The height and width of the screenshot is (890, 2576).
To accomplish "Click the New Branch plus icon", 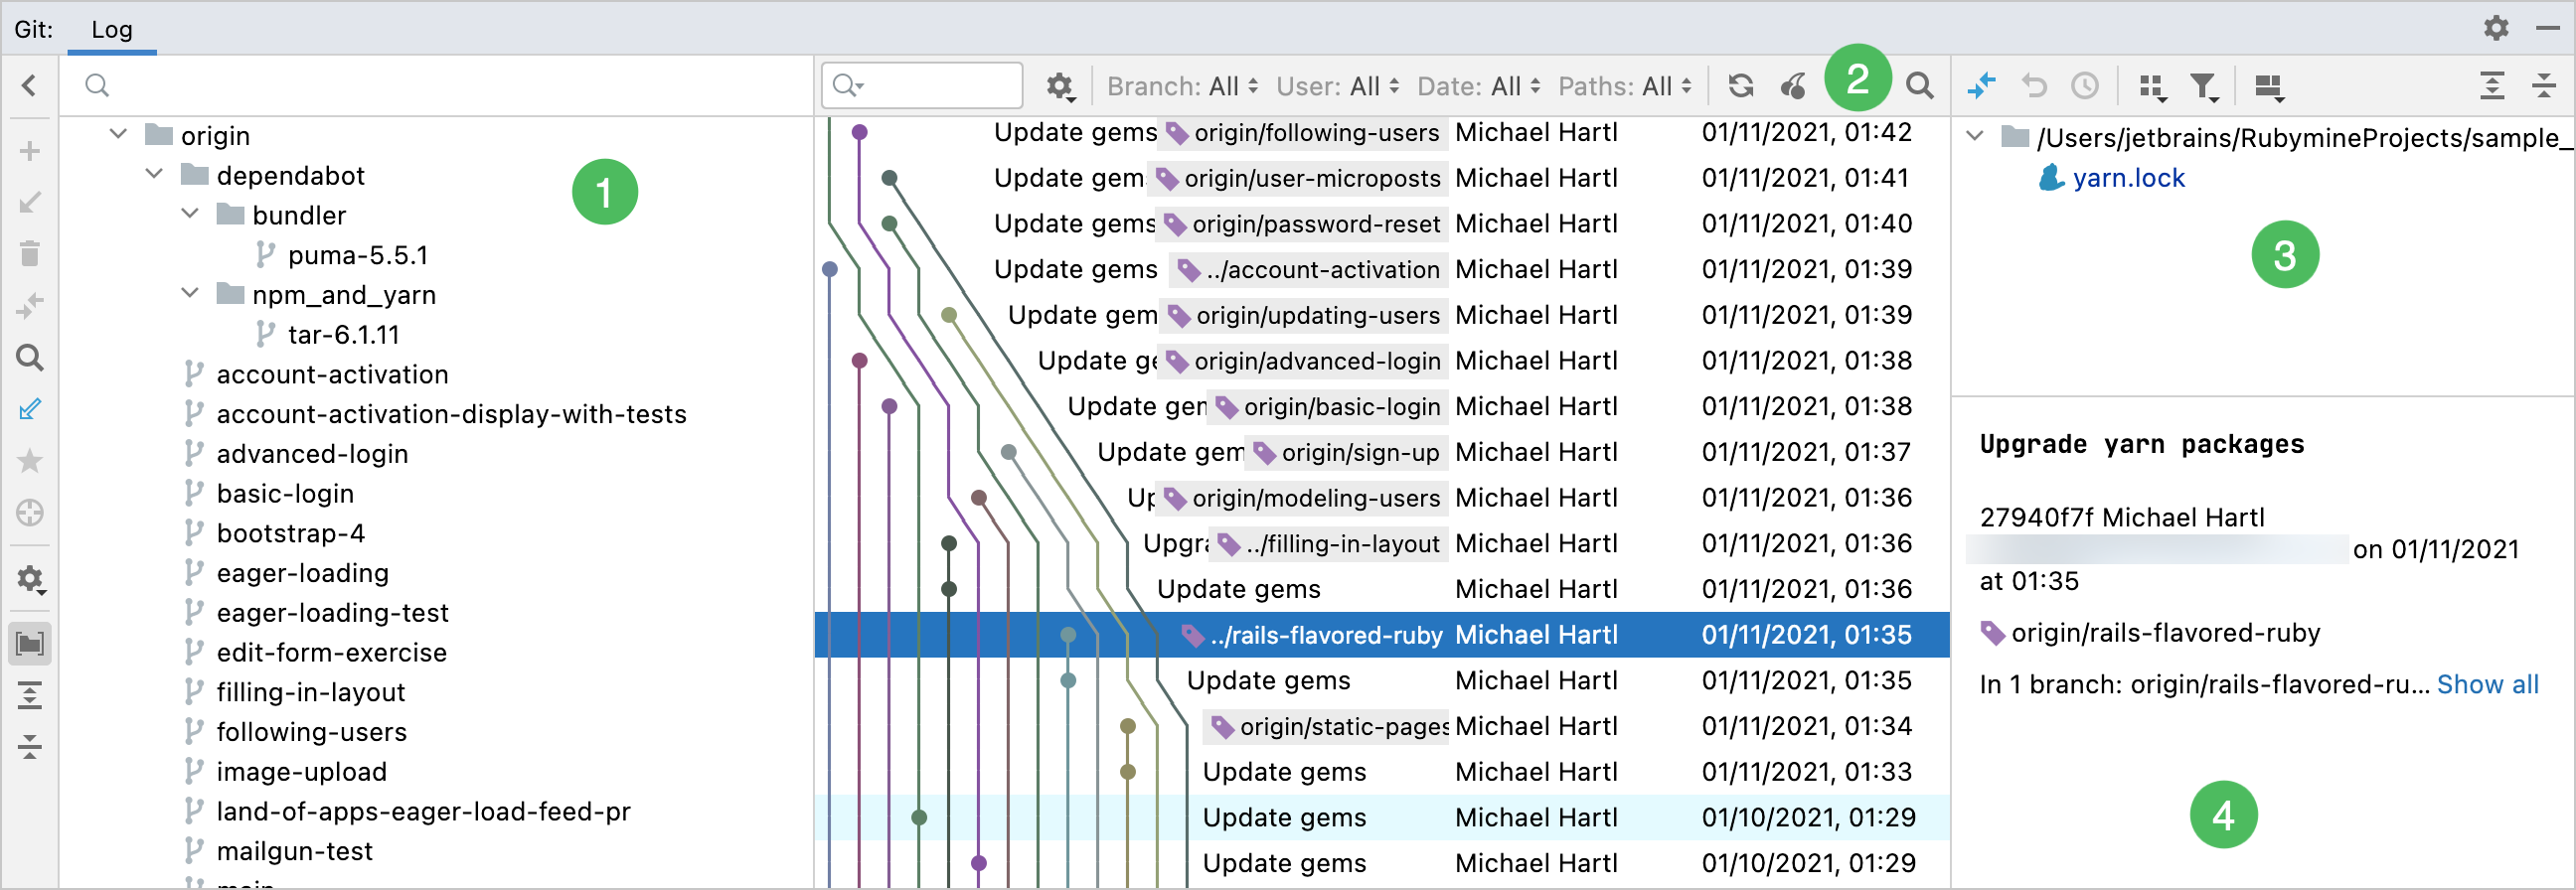I will 30,152.
